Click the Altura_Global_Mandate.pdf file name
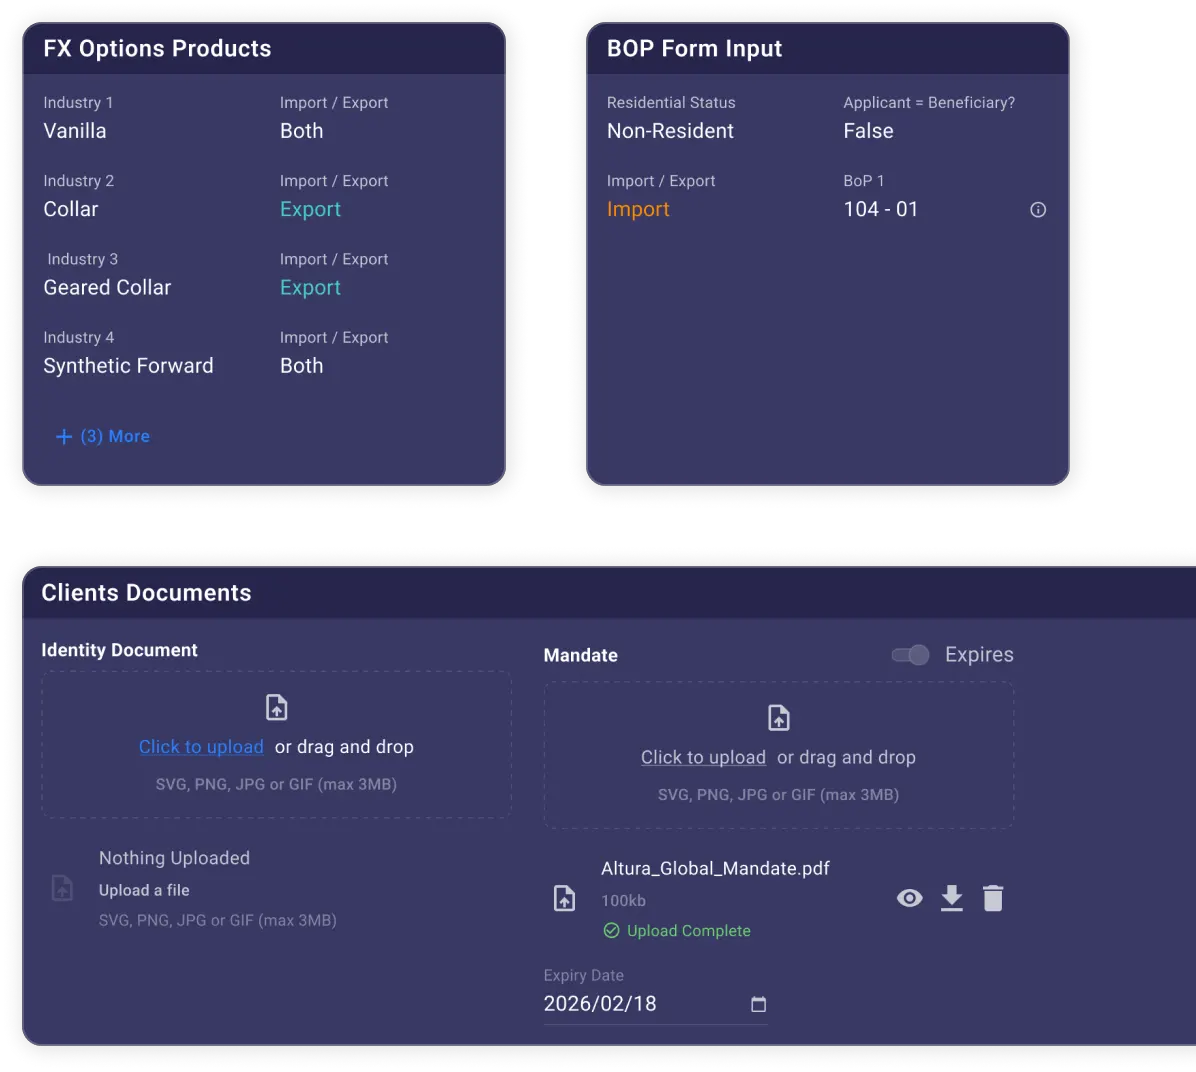The image size is (1196, 1072). click(715, 869)
